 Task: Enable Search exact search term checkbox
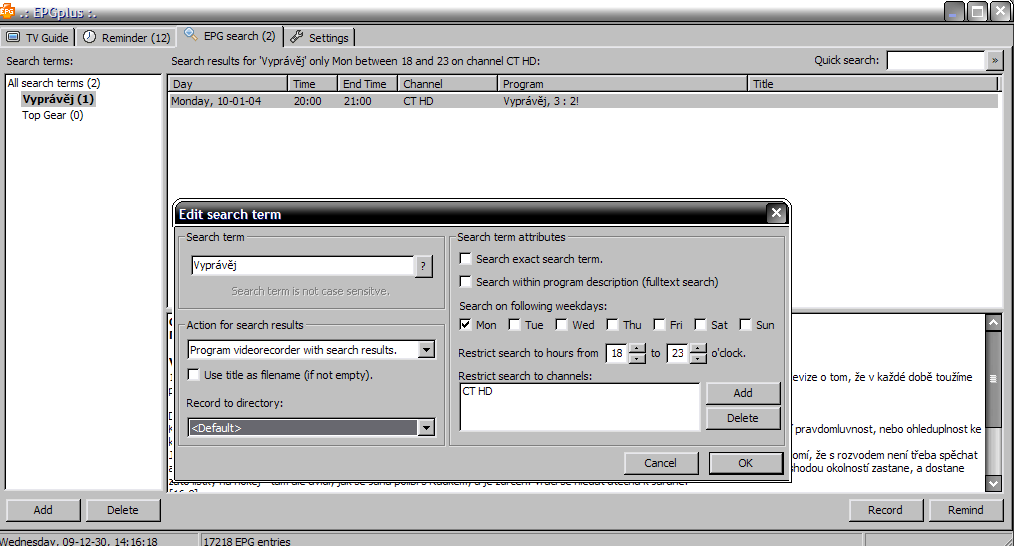click(x=465, y=259)
